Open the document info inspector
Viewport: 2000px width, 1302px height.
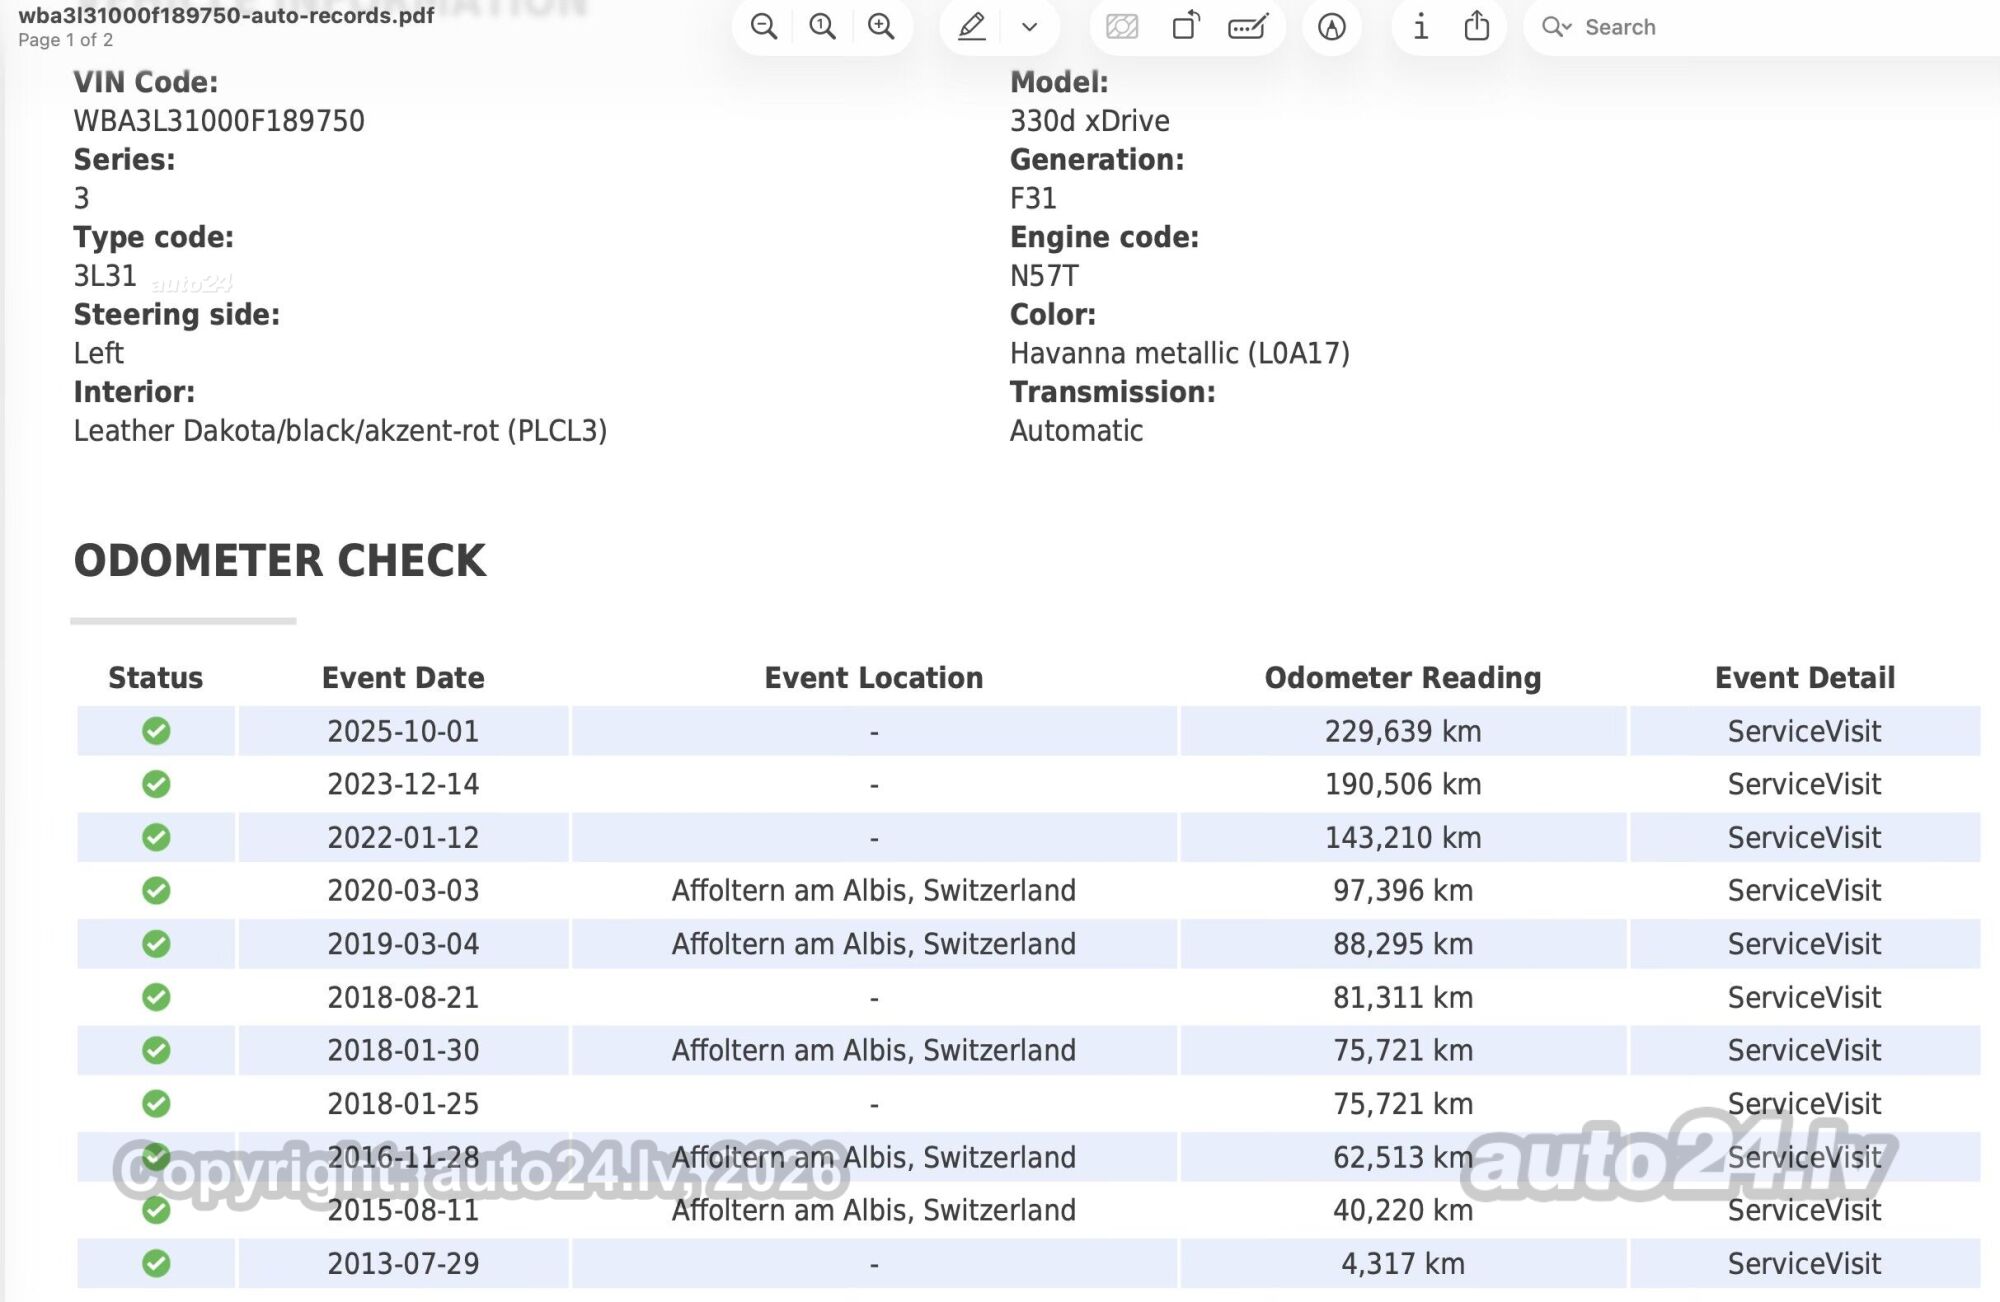(x=1420, y=27)
